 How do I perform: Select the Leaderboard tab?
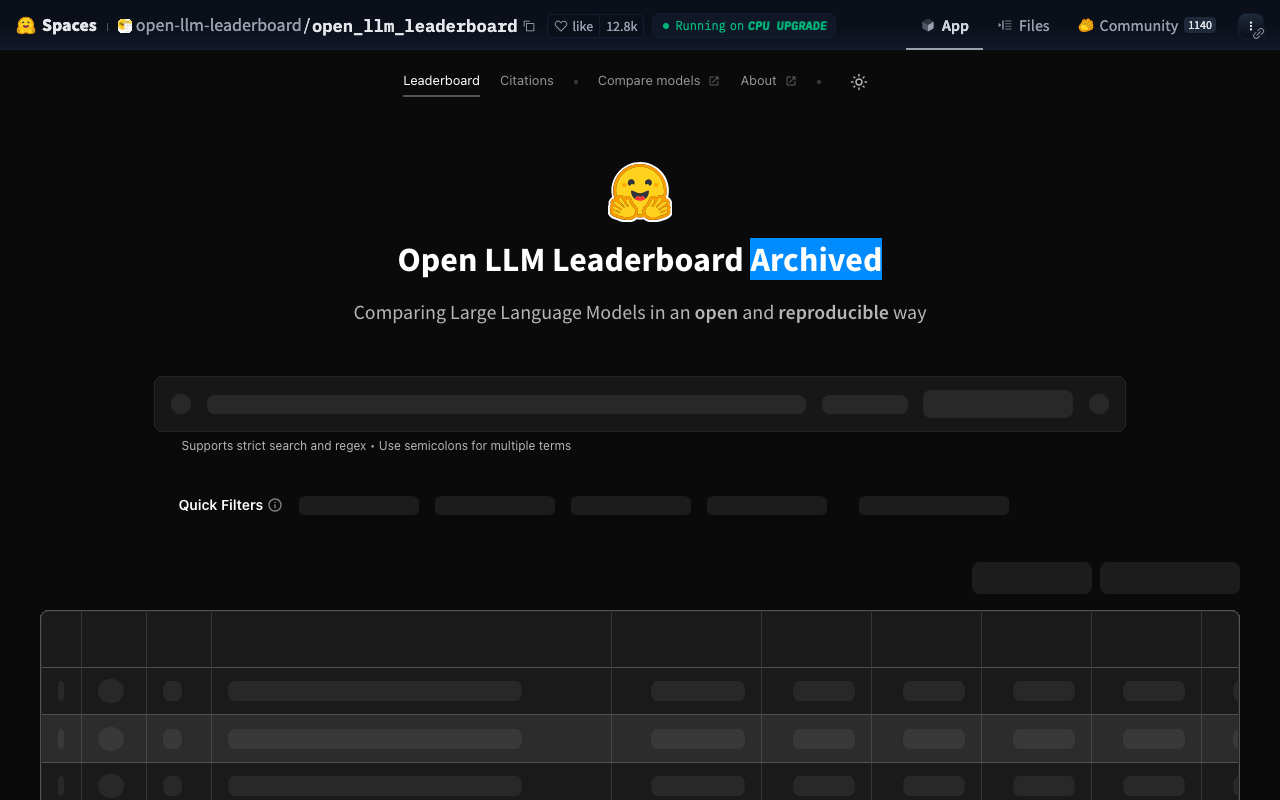[x=441, y=81]
